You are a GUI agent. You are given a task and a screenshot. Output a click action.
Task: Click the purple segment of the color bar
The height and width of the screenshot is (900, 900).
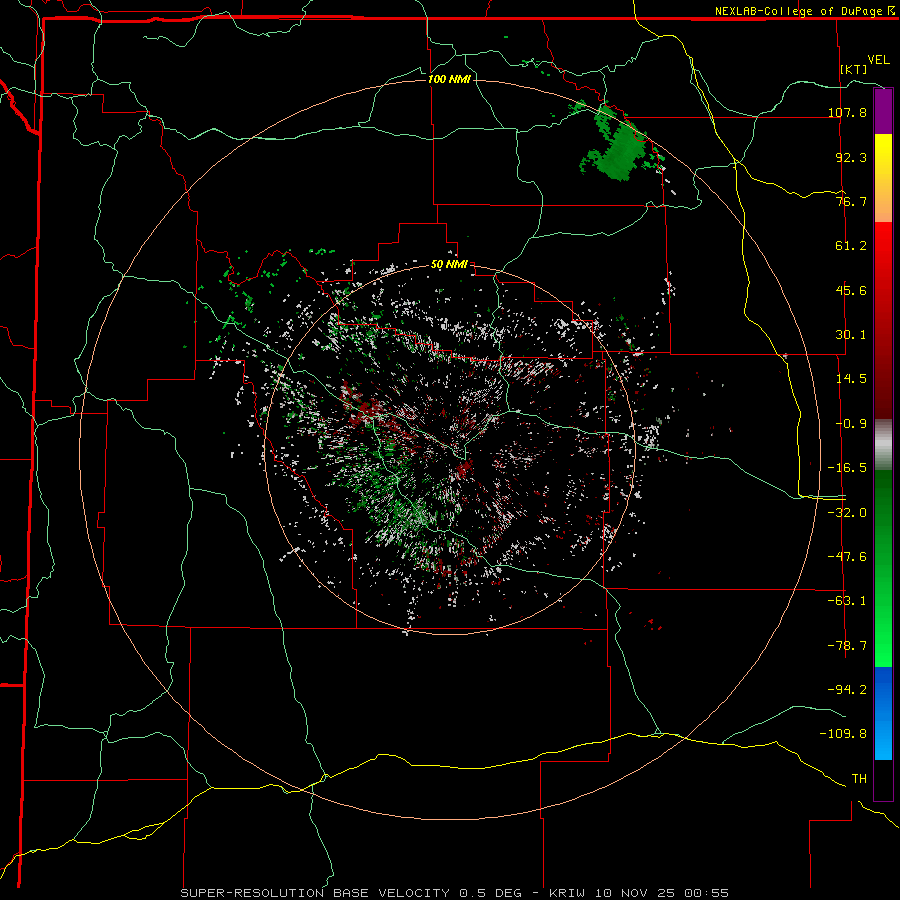coord(883,111)
